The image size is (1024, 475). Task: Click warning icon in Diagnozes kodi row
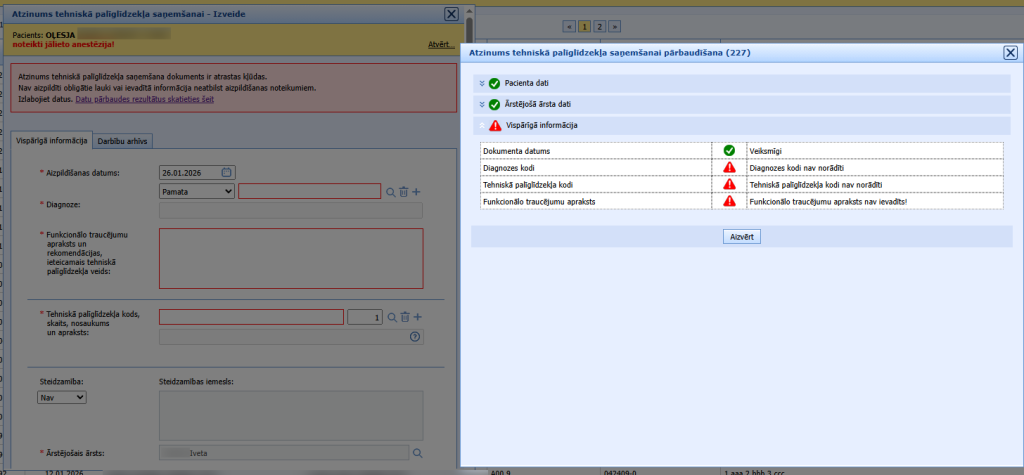[729, 168]
